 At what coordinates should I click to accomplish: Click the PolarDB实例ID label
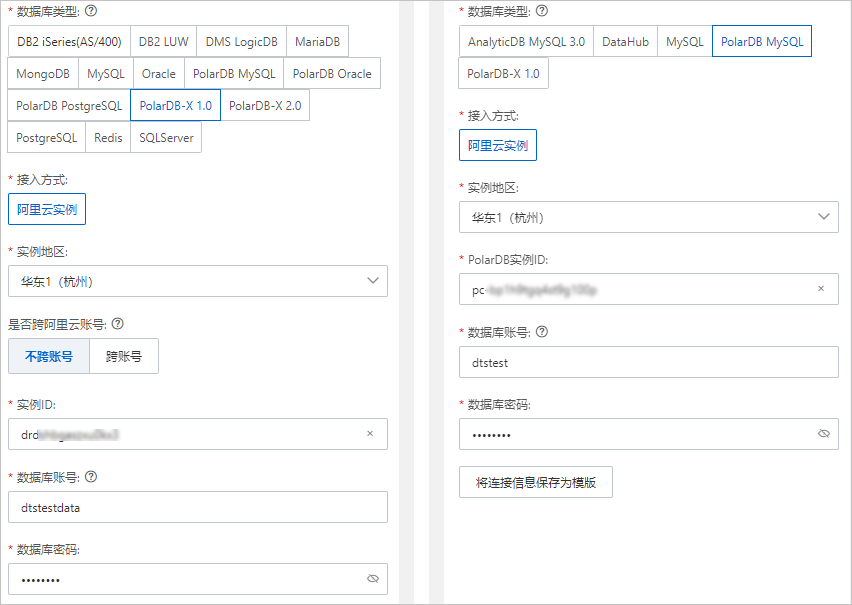coord(508,260)
